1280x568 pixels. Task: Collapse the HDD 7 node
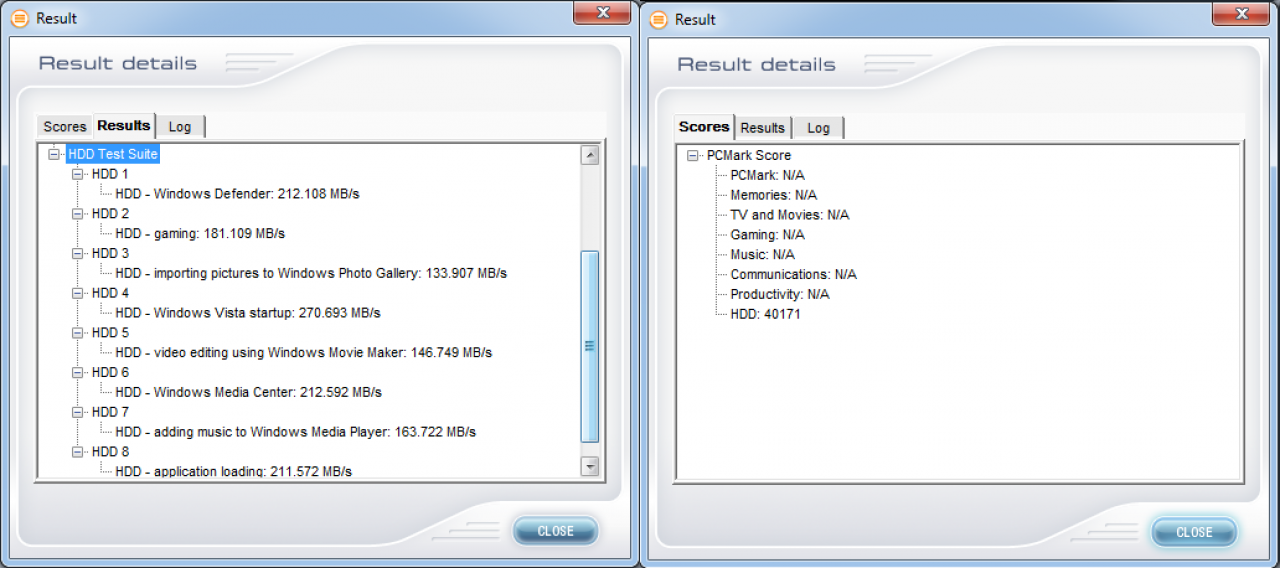click(x=78, y=412)
